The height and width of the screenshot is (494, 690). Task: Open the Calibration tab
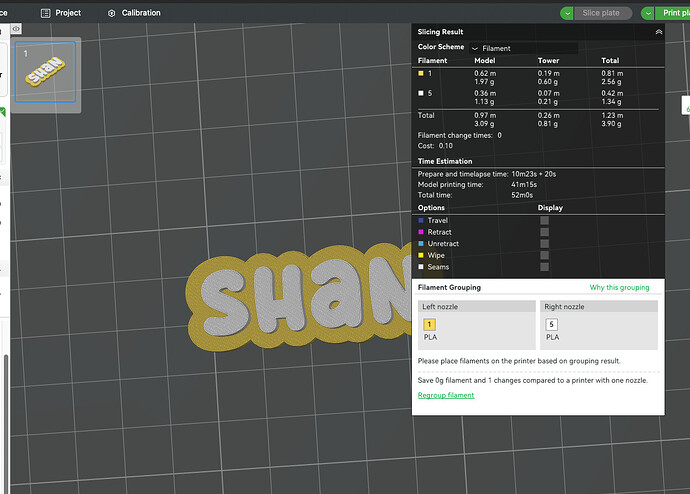pyautogui.click(x=134, y=13)
